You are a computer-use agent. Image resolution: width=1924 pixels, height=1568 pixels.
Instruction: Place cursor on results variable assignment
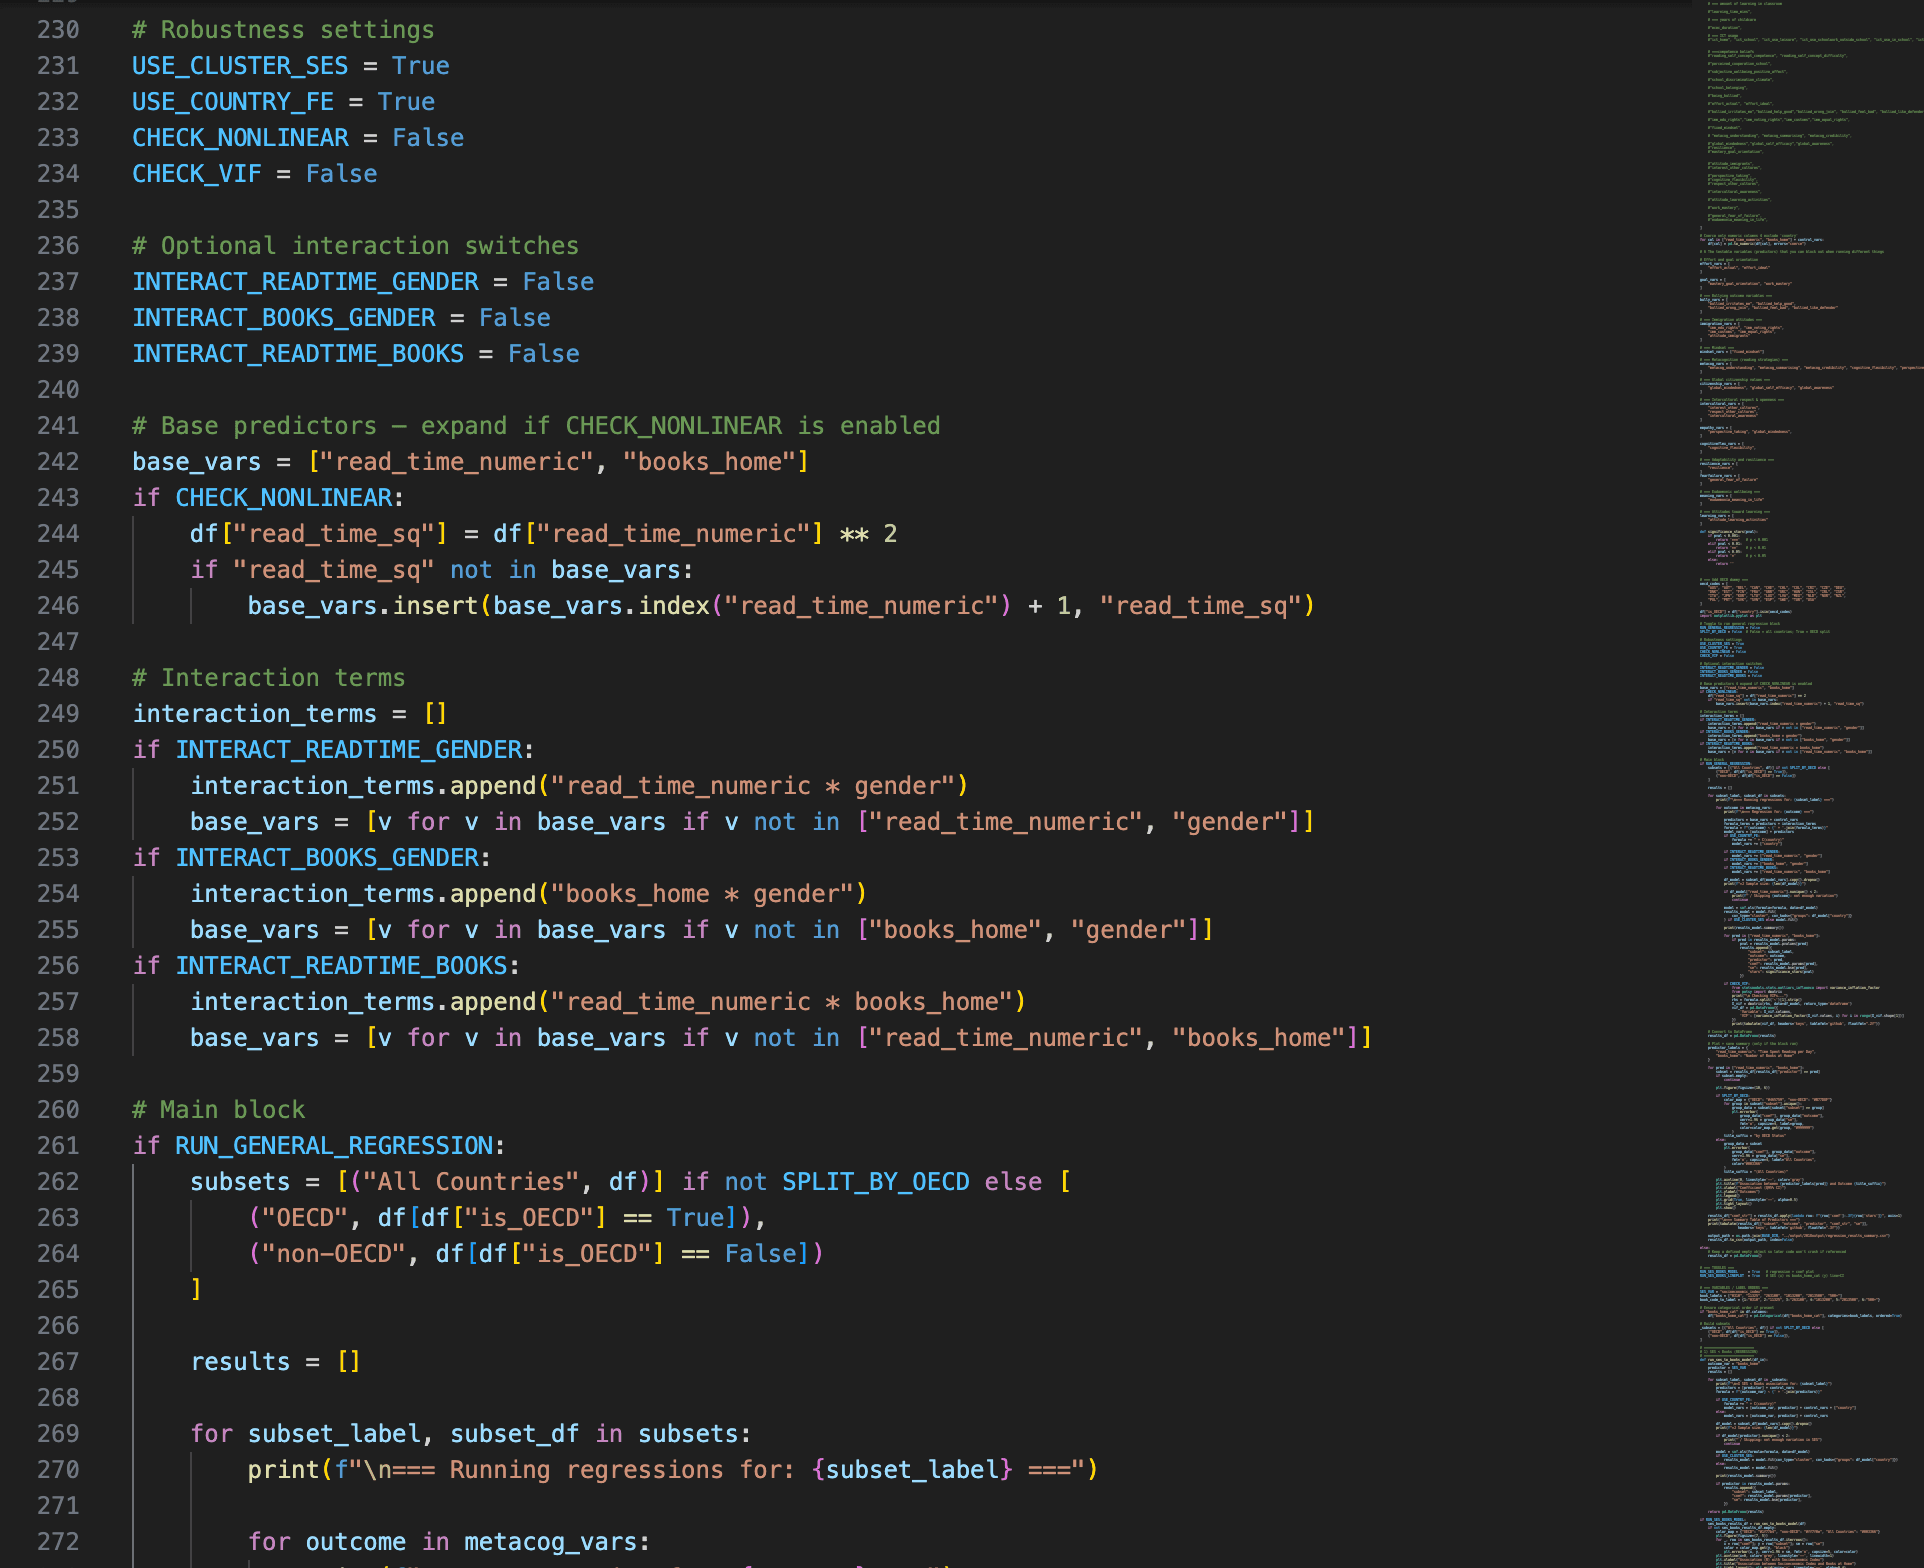click(x=240, y=1362)
